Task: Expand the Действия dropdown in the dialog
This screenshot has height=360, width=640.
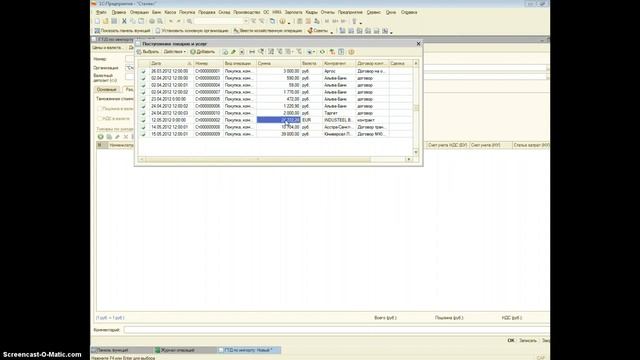Action: click(x=175, y=52)
